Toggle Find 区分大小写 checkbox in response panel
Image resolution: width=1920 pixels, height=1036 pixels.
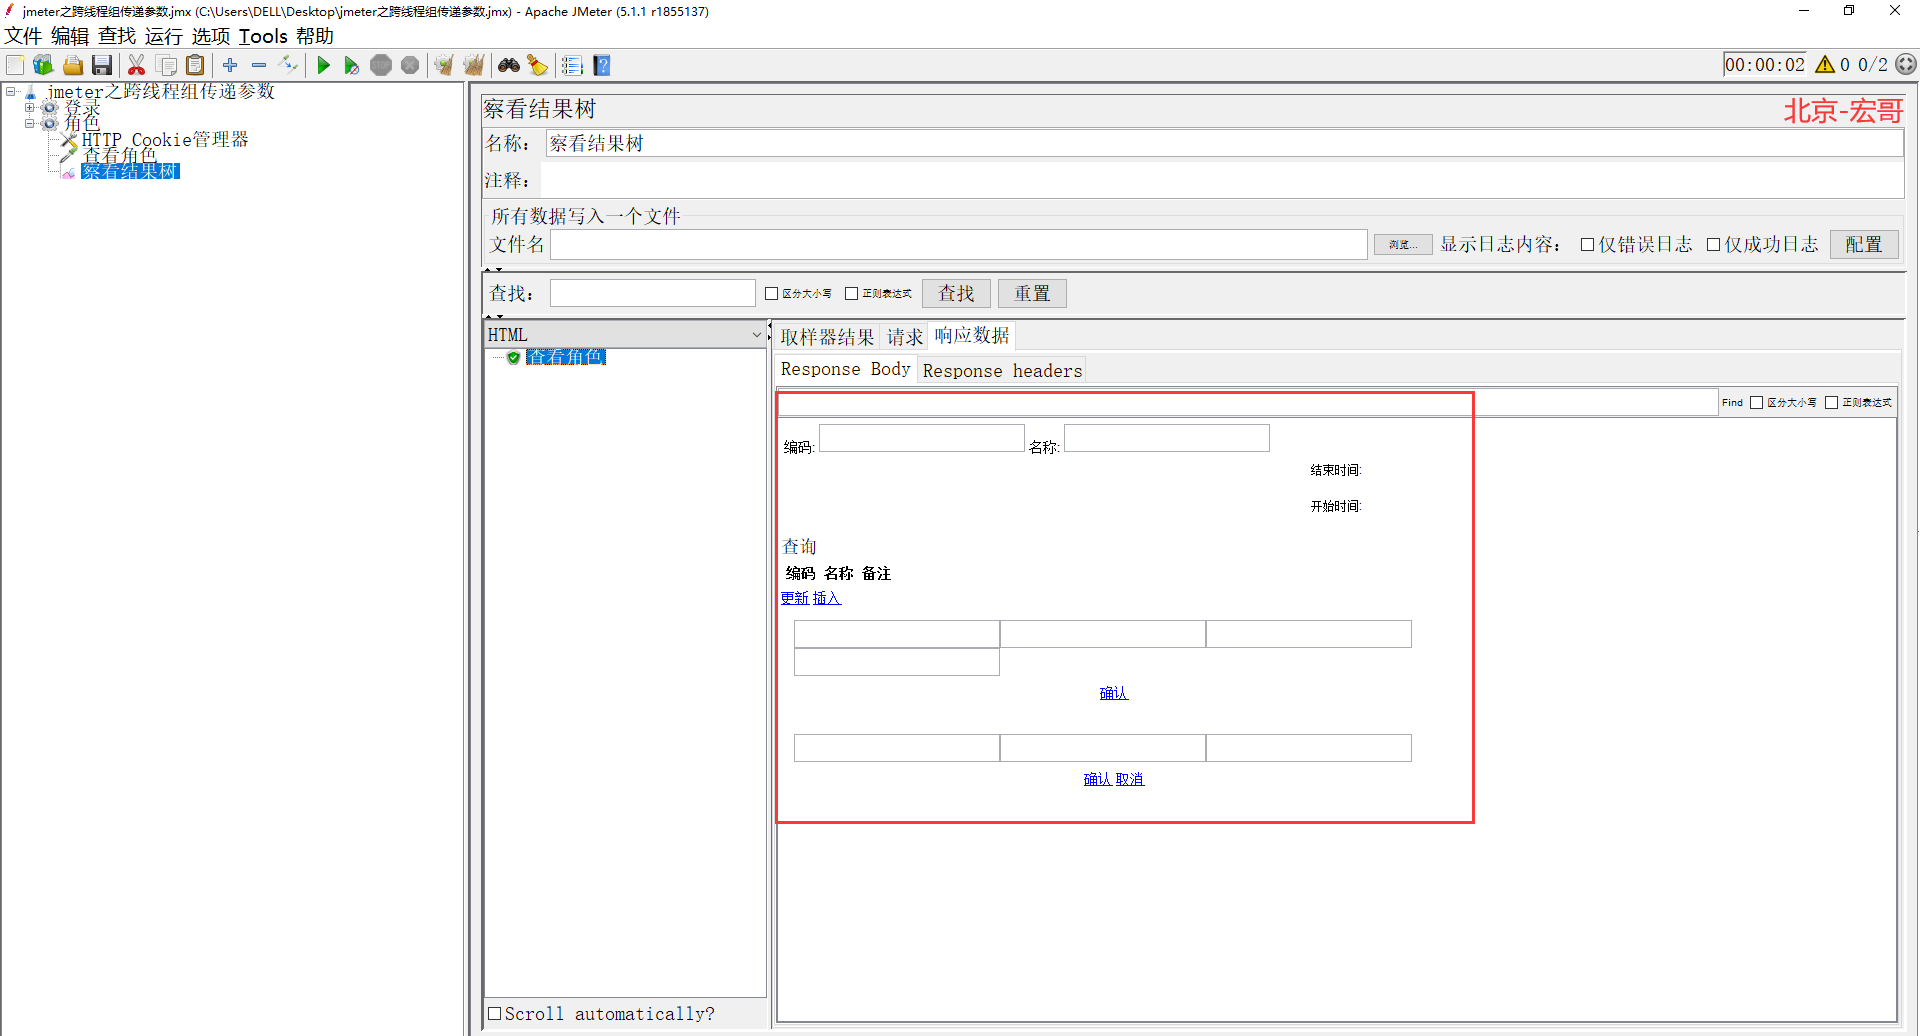(x=1756, y=403)
